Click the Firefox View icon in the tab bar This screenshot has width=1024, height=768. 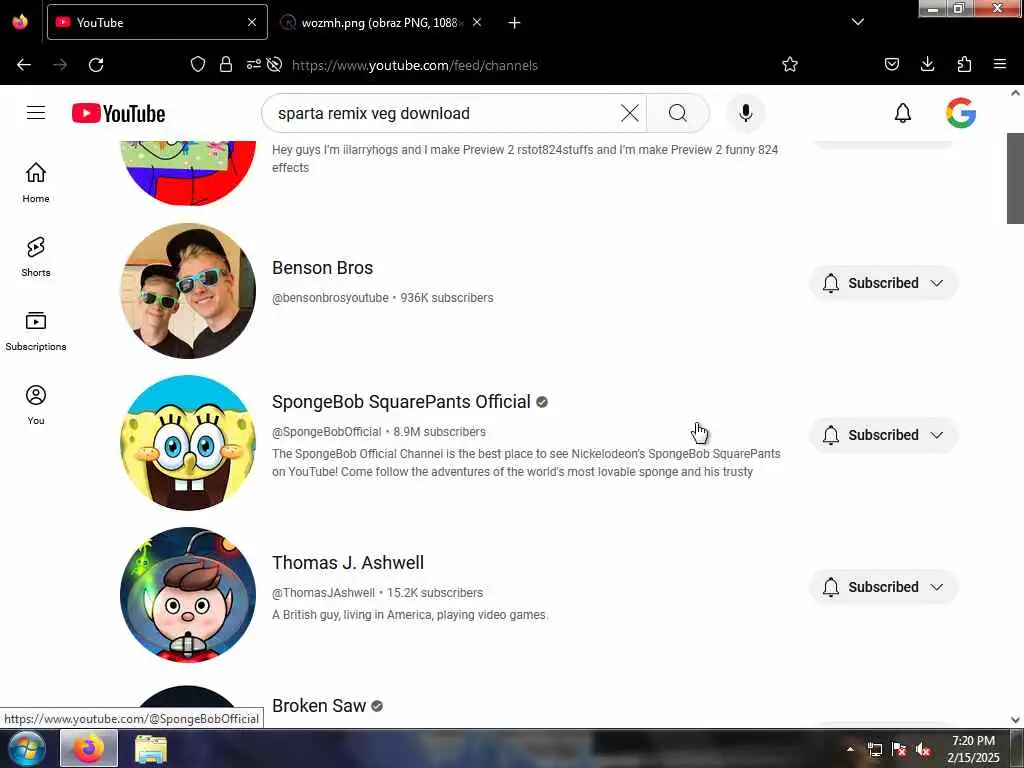coord(20,22)
